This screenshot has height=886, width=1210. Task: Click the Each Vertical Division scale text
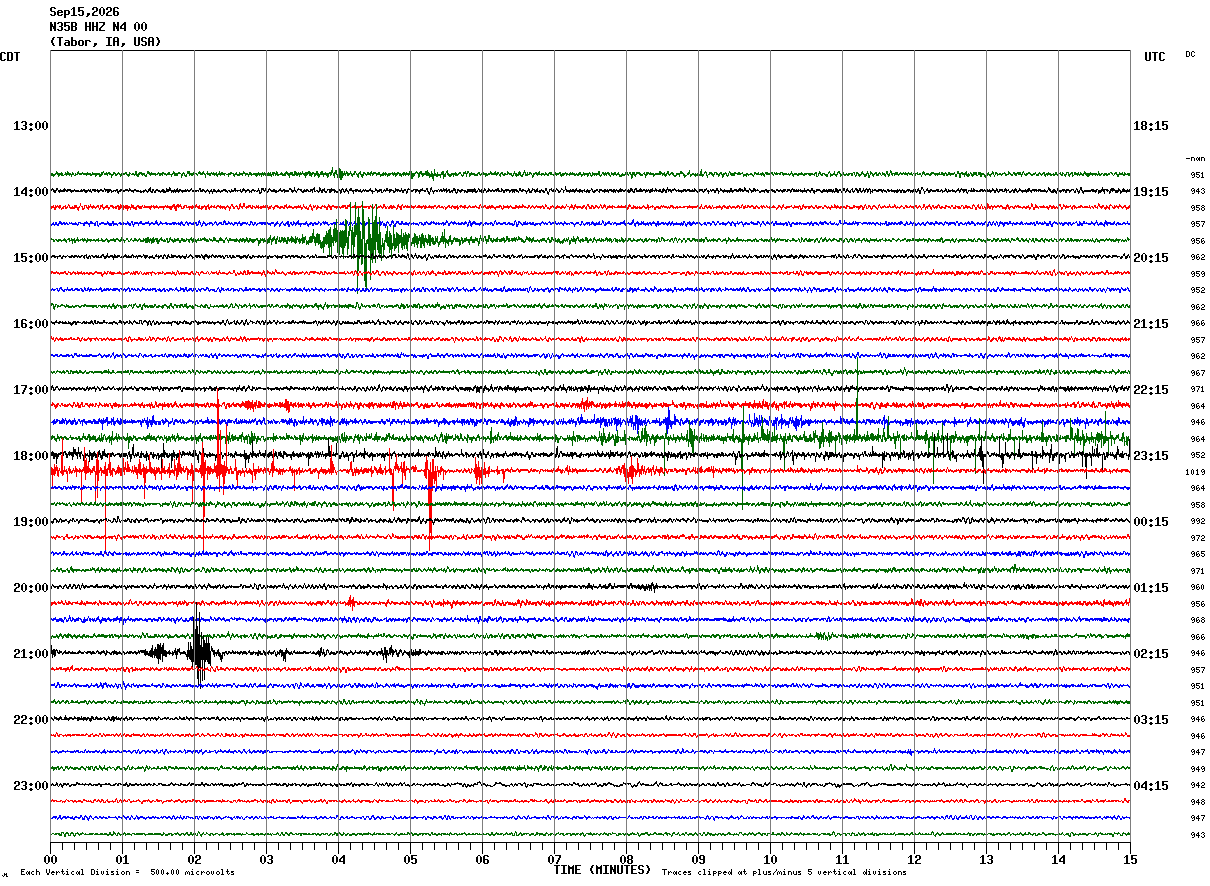127,873
